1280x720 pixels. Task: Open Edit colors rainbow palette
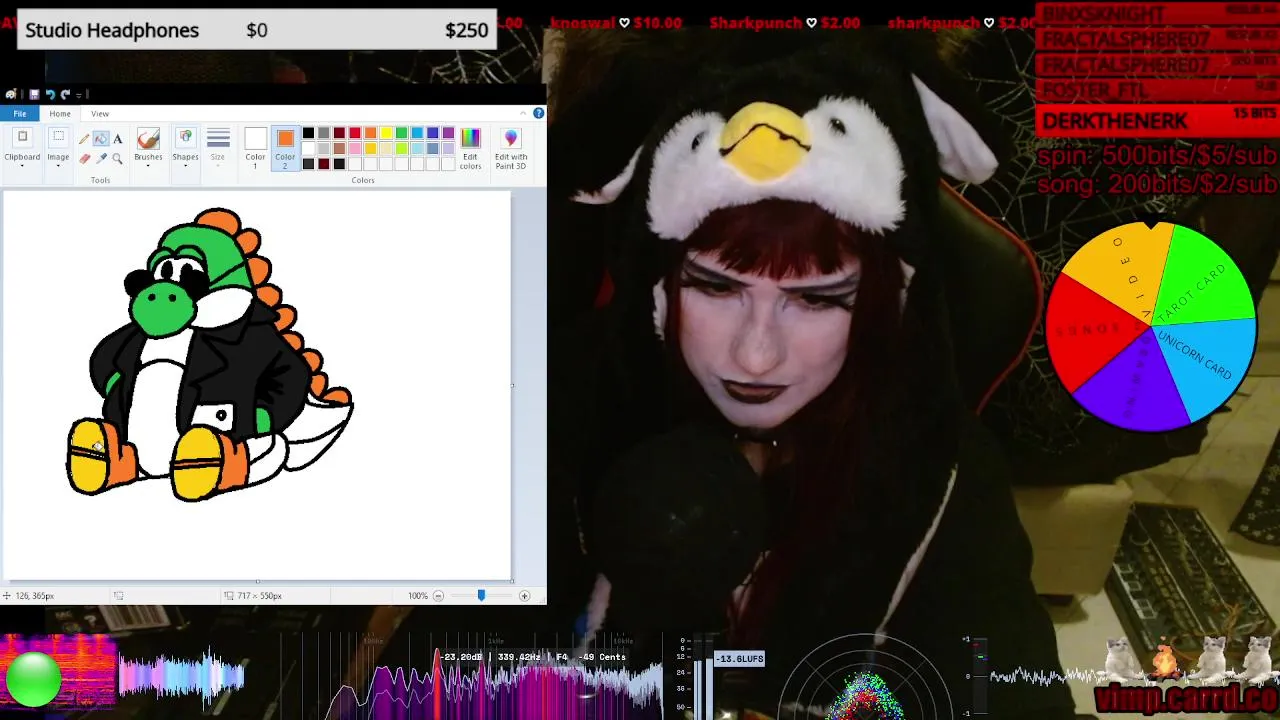tap(470, 138)
